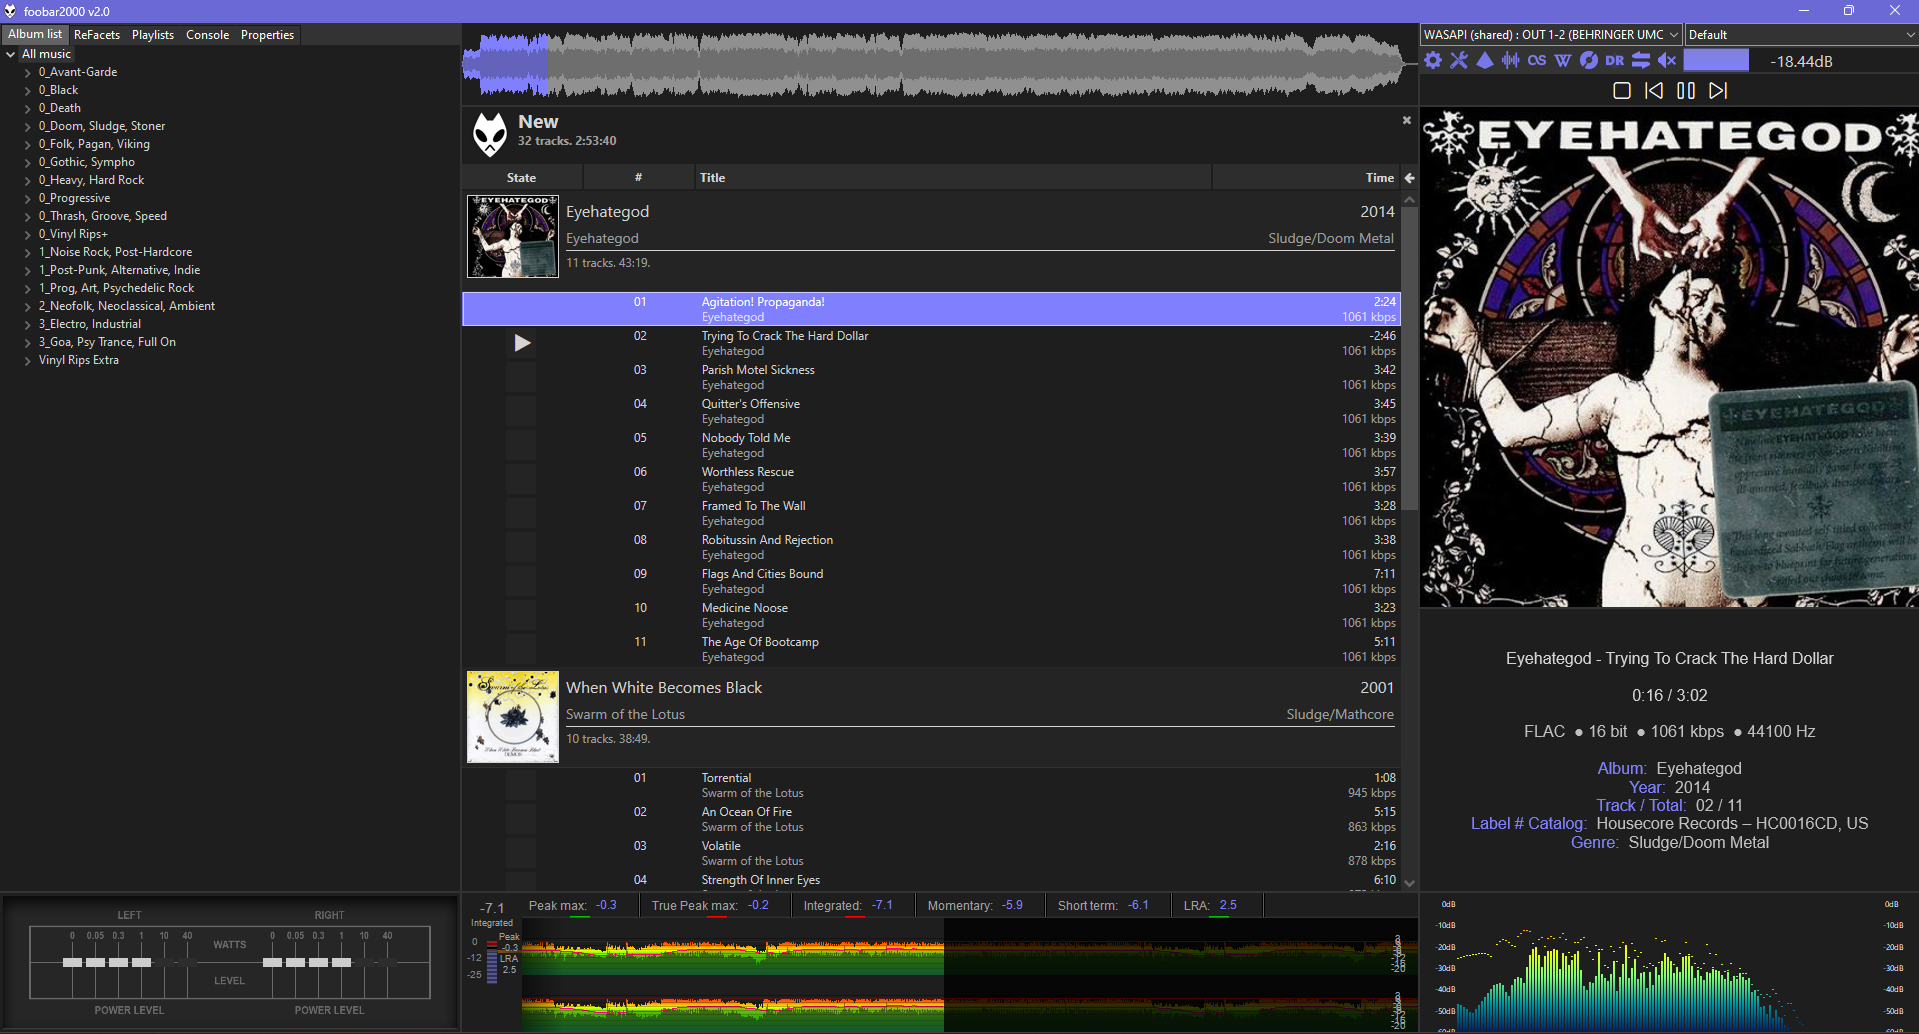
Task: Stop playback with the square button
Action: 1622,91
